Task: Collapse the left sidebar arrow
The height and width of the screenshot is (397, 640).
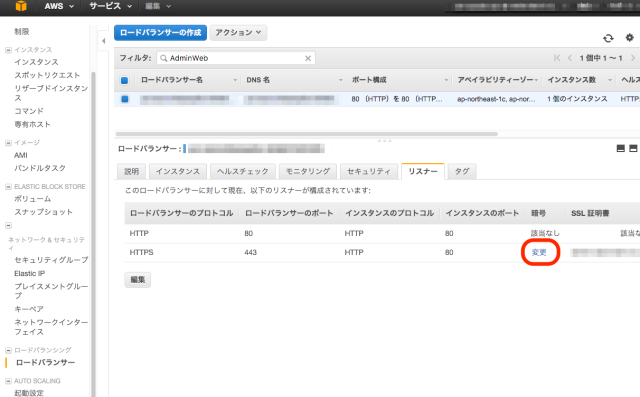Action: (x=104, y=41)
